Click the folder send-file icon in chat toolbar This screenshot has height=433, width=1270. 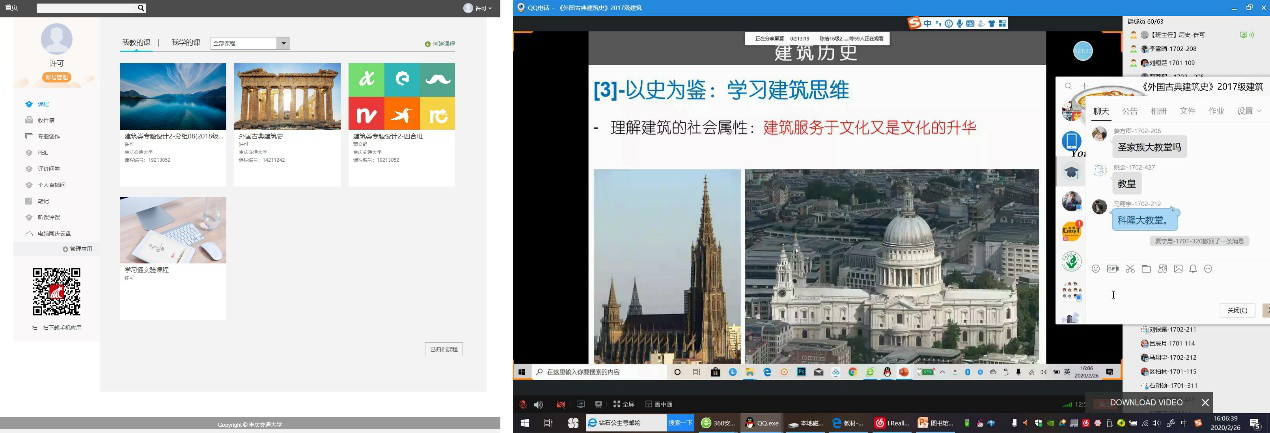coord(1145,269)
